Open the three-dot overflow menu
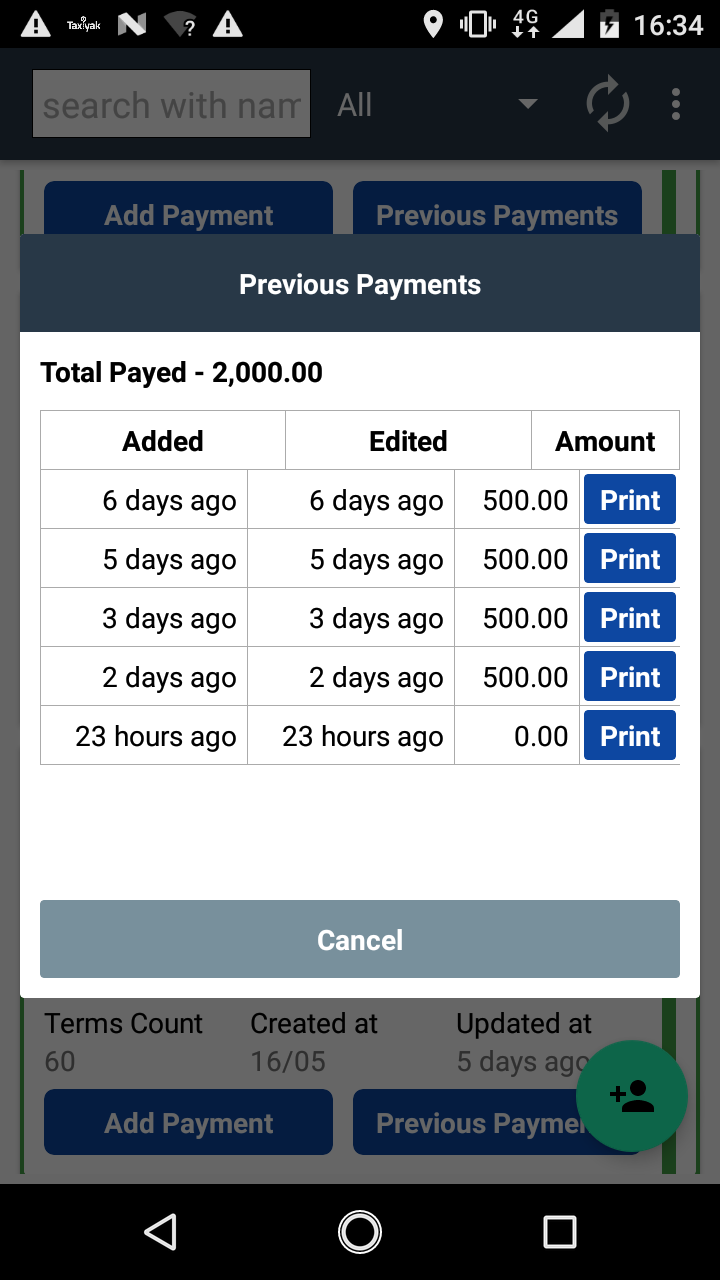The width and height of the screenshot is (720, 1280). click(676, 104)
